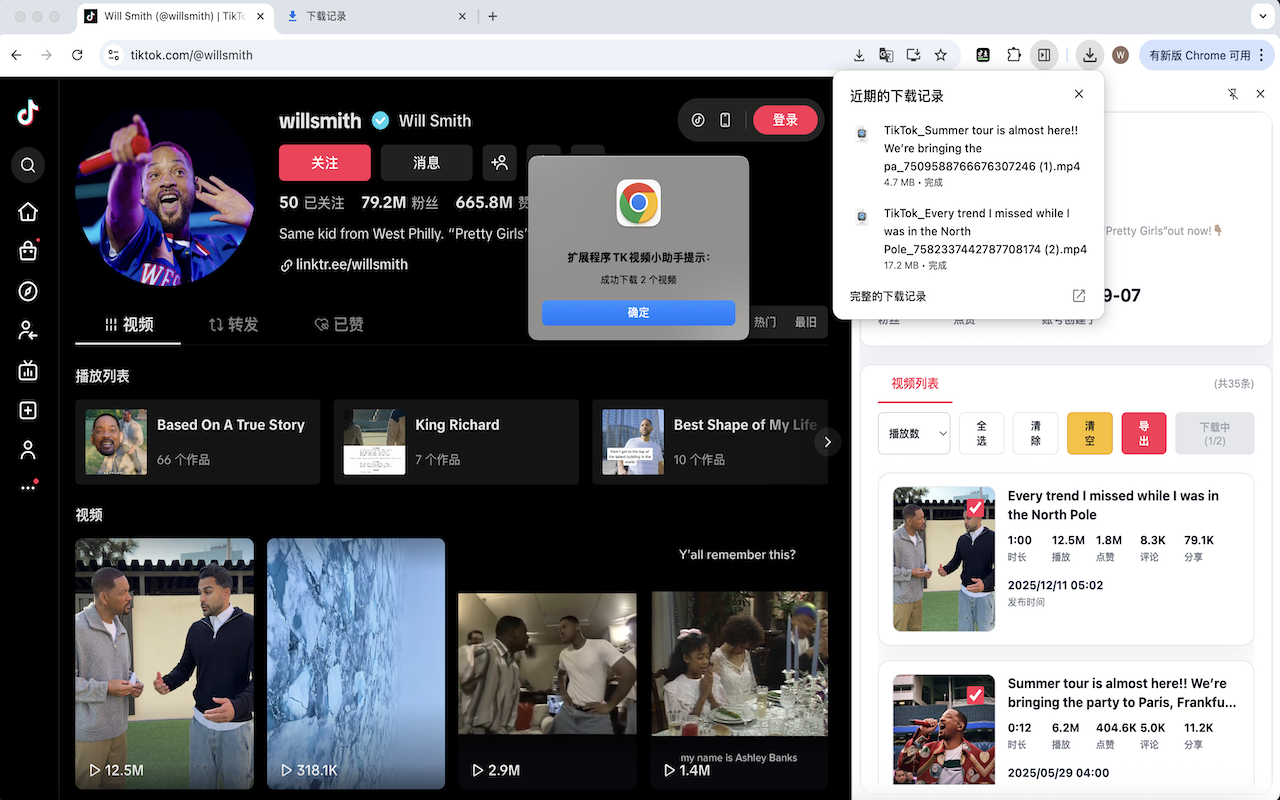Click the 清除 button

(x=1035, y=434)
